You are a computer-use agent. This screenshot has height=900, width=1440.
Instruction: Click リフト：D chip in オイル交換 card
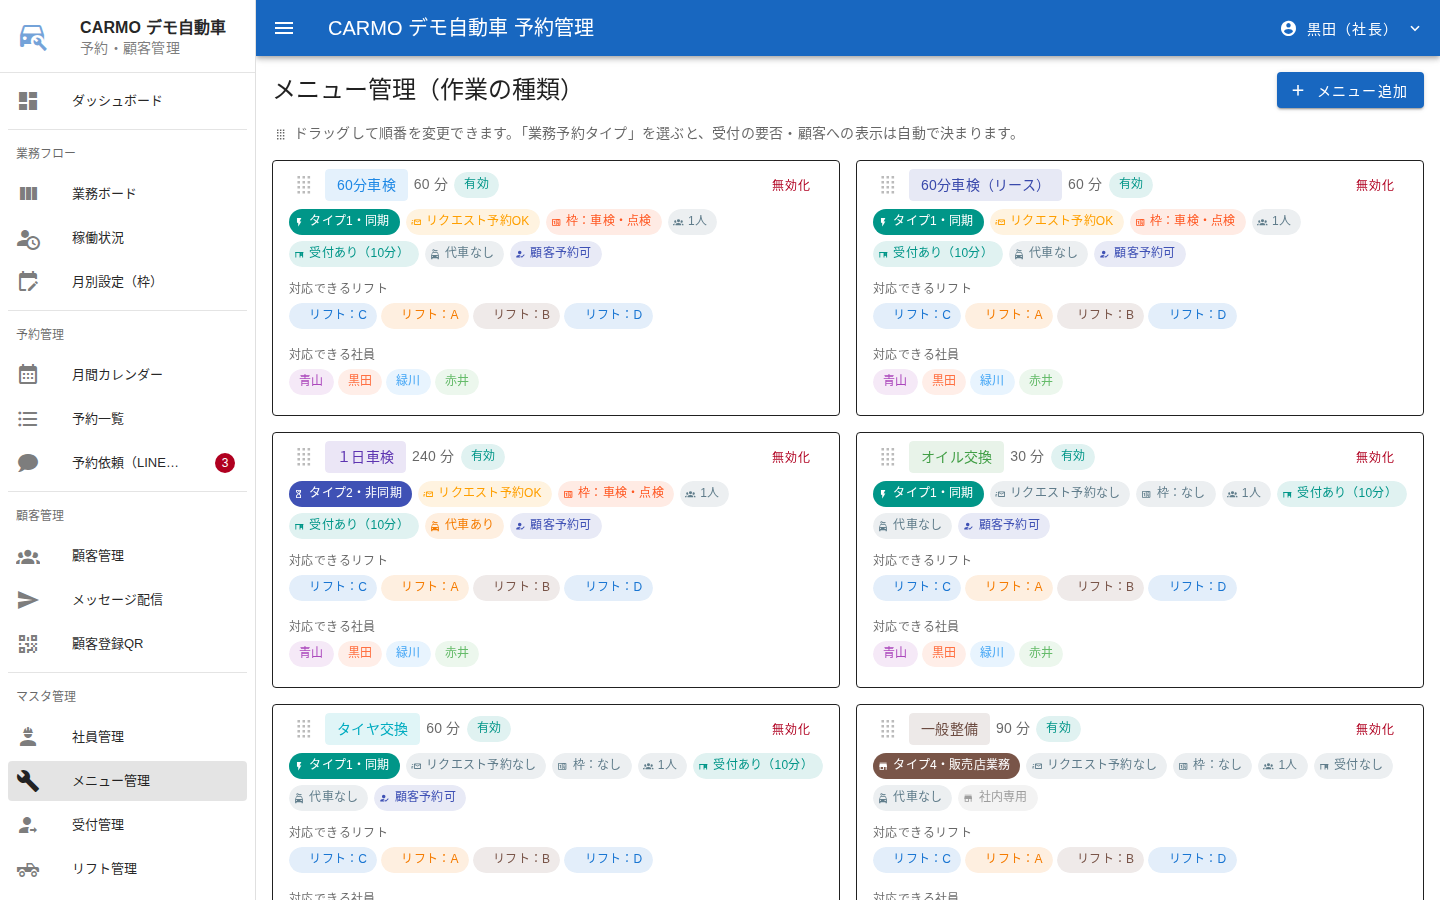[1192, 587]
